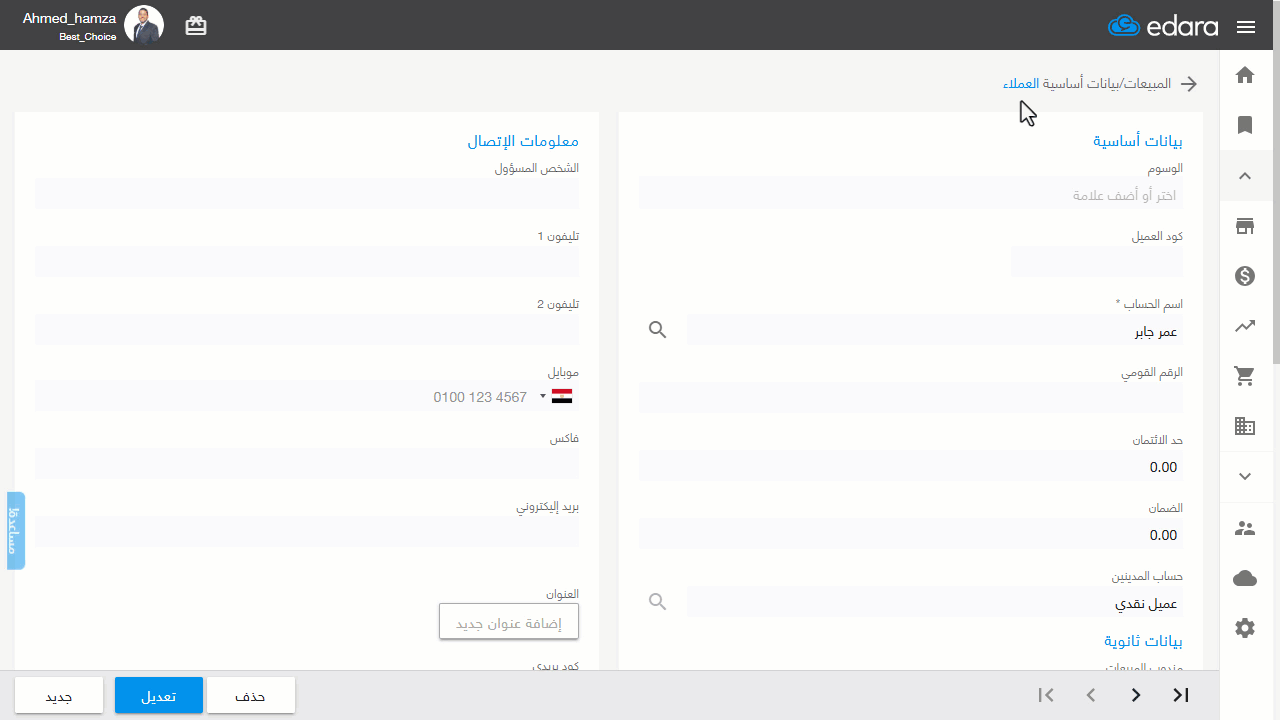
Task: Jump to record using bar-chevron-left icon
Action: tap(1046, 695)
